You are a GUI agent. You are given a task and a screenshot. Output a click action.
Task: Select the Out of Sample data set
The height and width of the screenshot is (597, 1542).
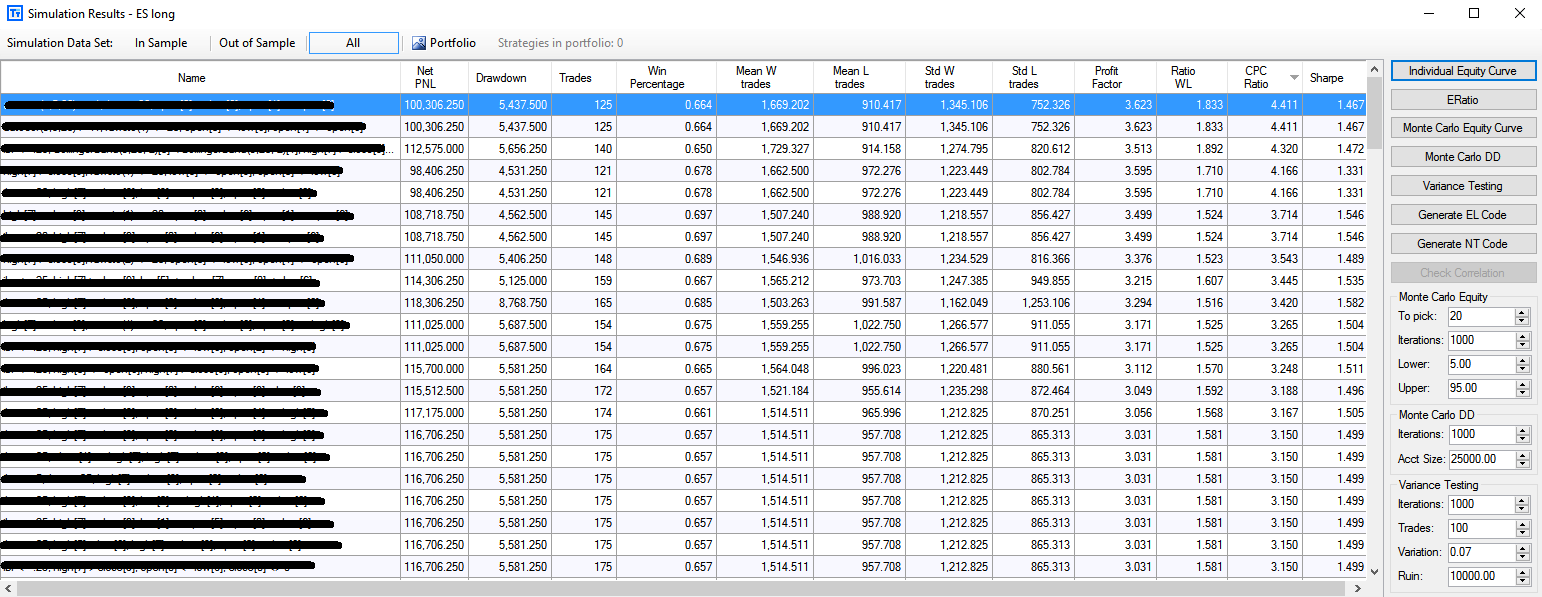[x=257, y=43]
